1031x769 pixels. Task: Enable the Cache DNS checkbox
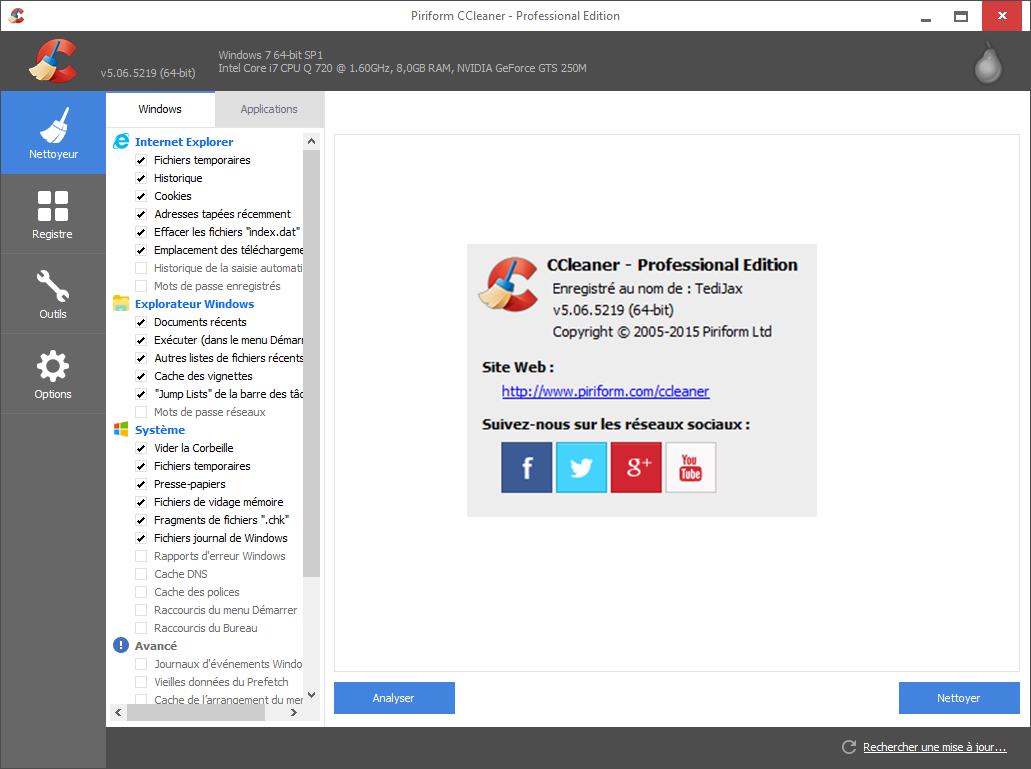click(141, 574)
